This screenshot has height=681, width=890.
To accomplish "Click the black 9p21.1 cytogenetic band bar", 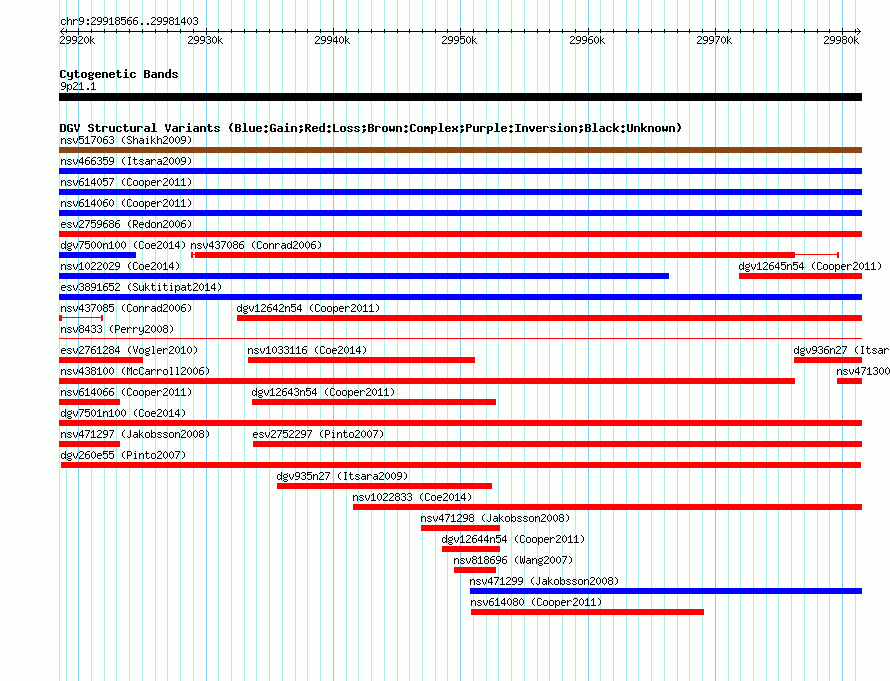I will click(460, 97).
